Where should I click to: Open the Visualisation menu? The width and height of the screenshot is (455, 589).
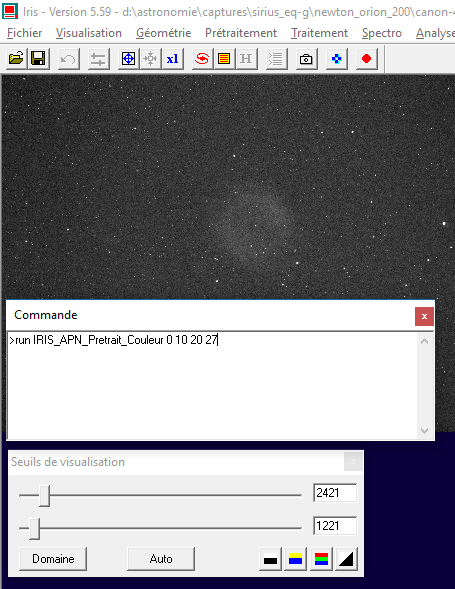[x=89, y=33]
